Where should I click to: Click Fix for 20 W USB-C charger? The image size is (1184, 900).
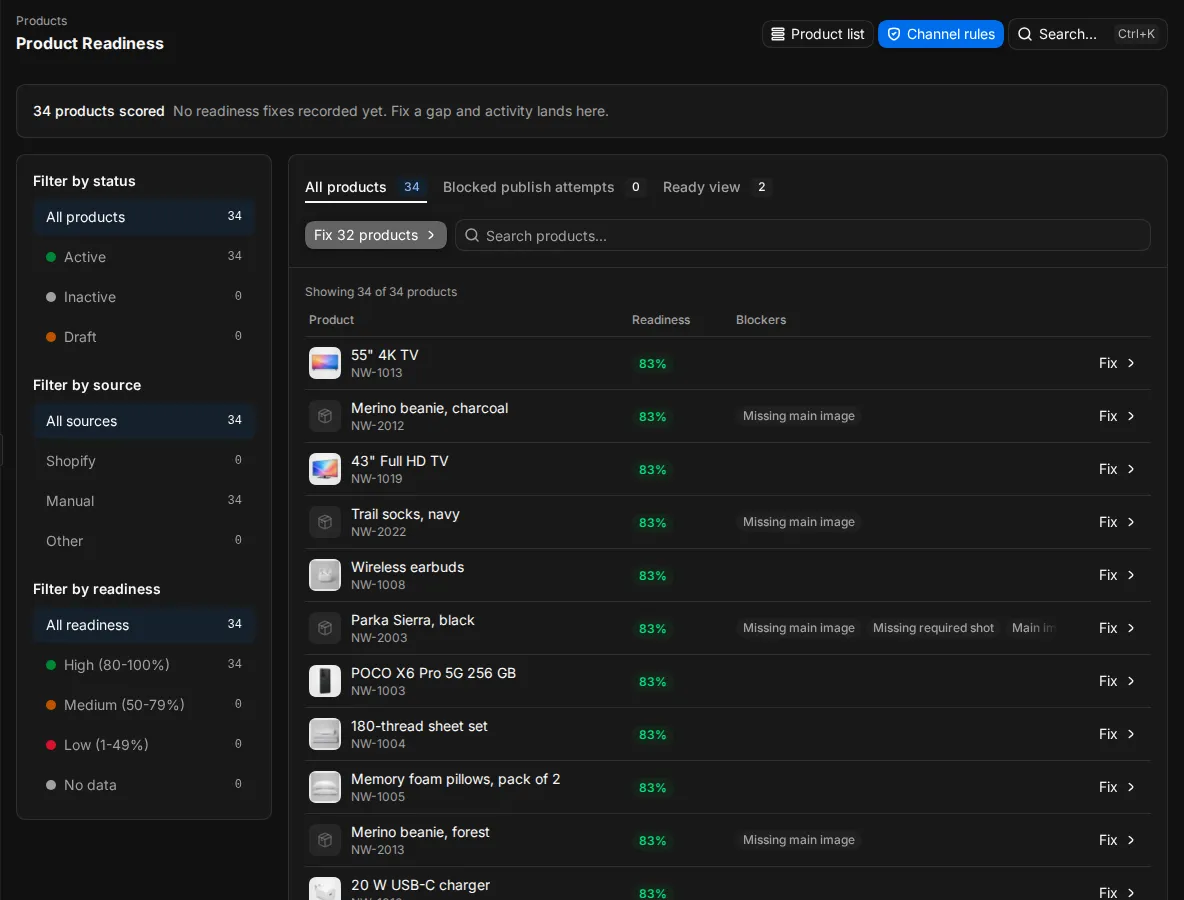pyautogui.click(x=1117, y=892)
